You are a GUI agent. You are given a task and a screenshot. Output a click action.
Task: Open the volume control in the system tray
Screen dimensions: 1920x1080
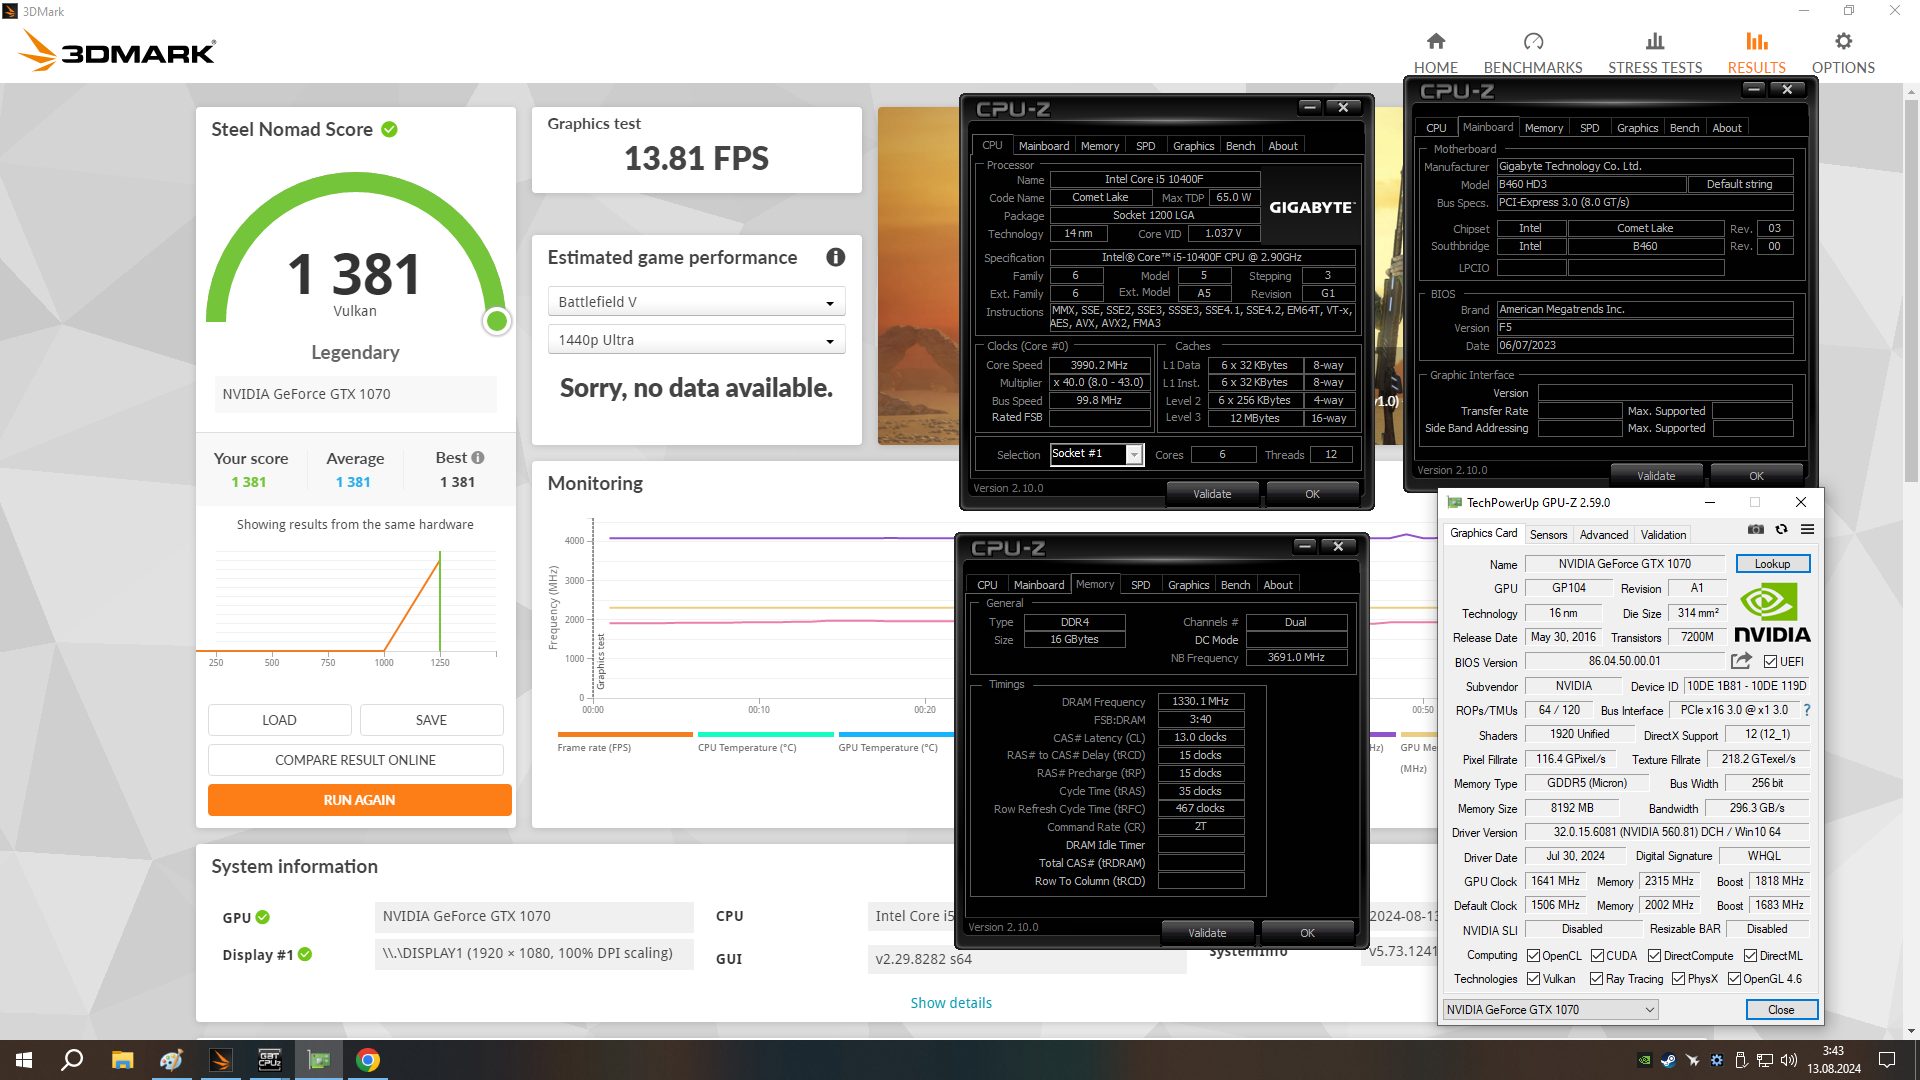pyautogui.click(x=1789, y=1060)
